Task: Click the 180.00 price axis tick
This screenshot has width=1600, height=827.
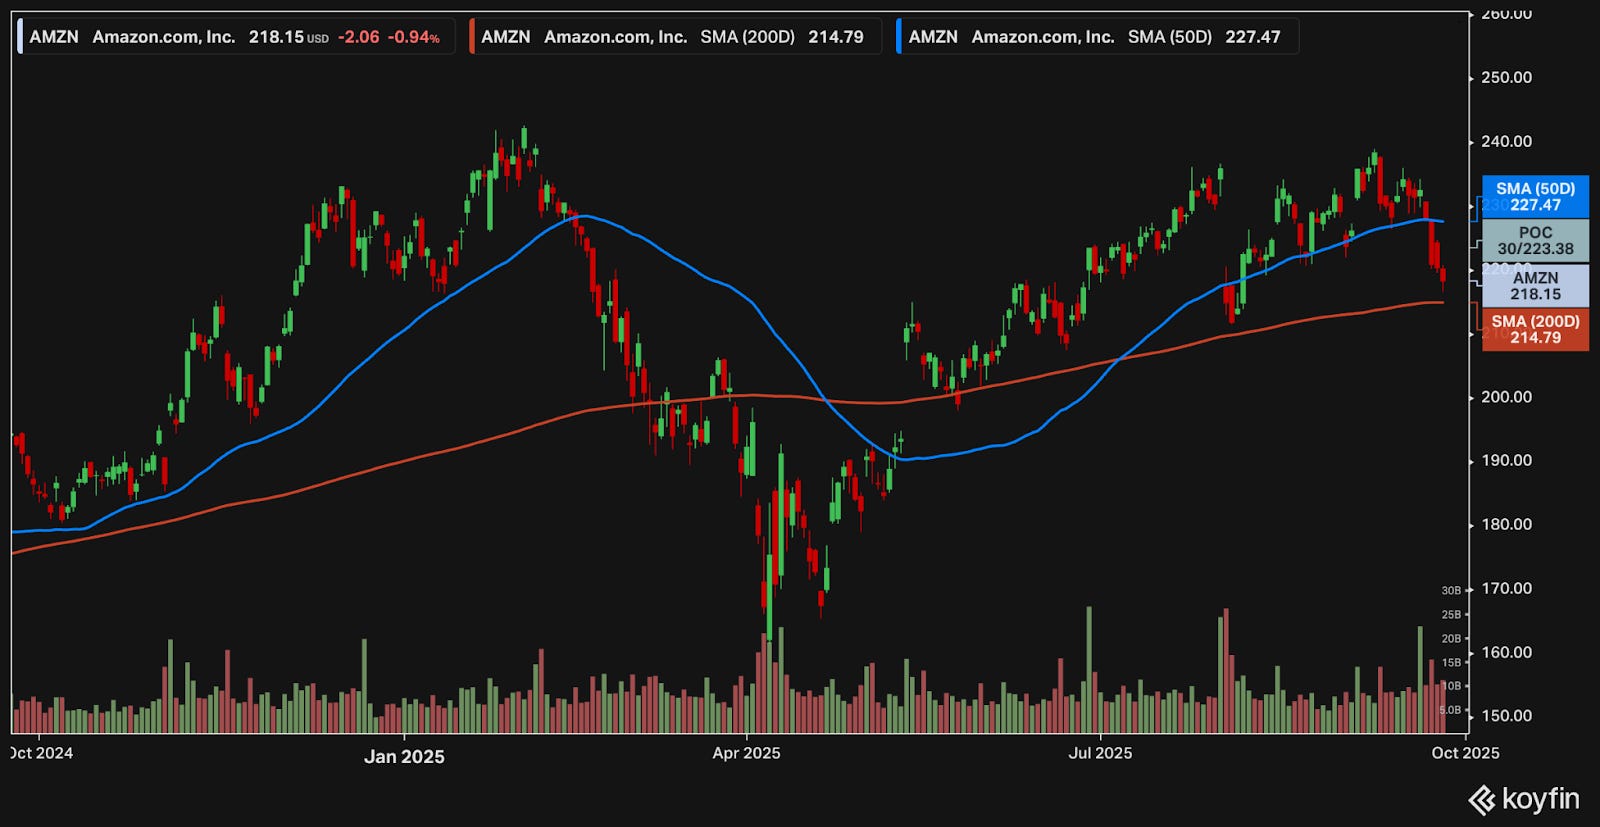Action: [x=1506, y=524]
